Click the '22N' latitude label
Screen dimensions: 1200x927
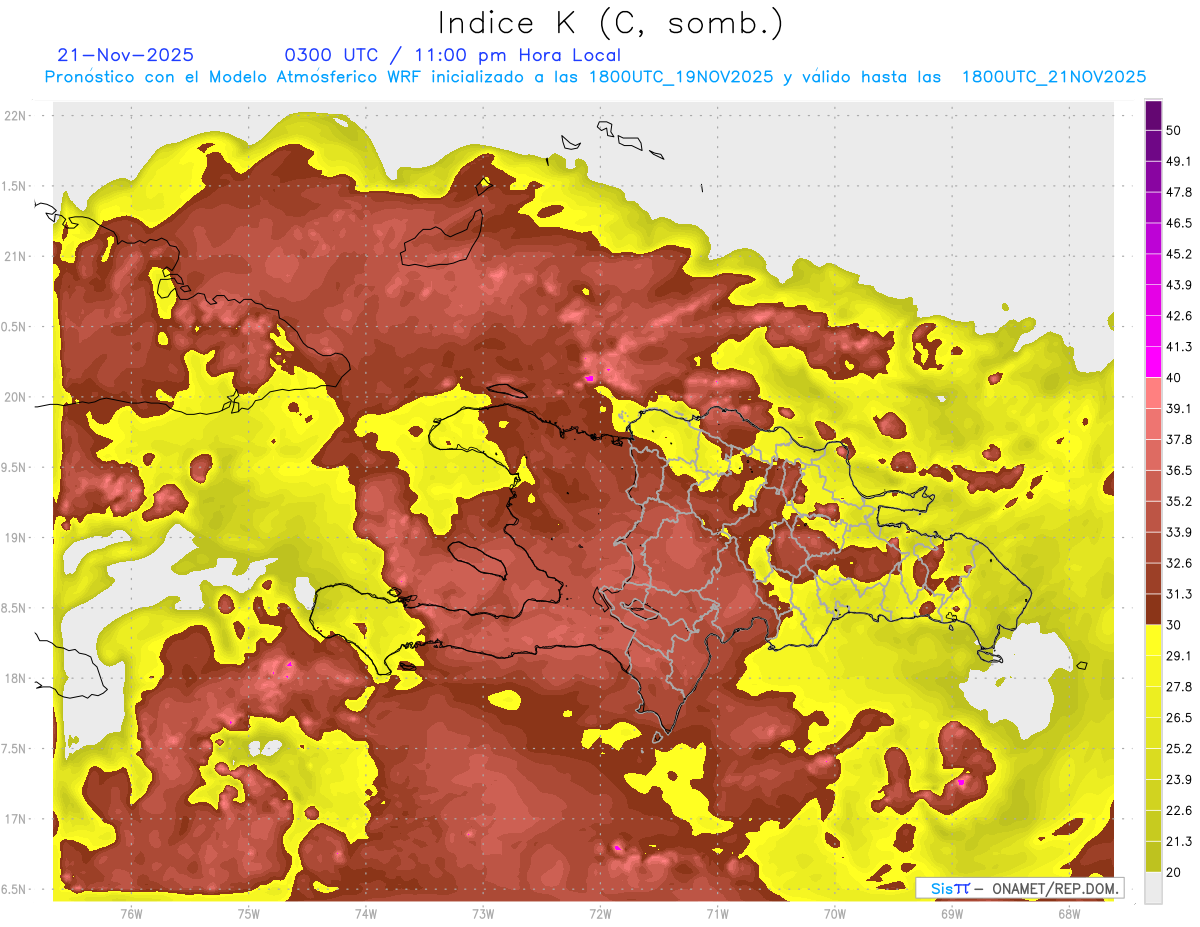tap(16, 116)
